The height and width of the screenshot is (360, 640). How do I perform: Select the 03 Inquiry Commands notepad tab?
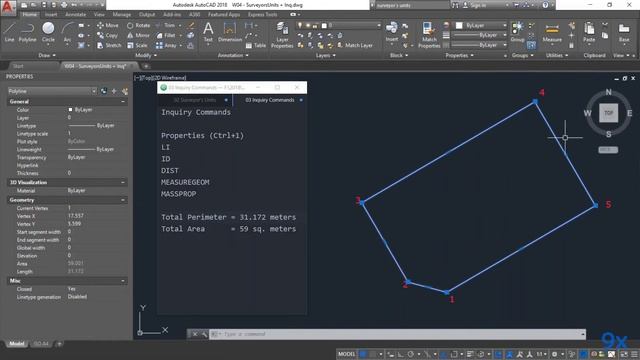tap(270, 100)
